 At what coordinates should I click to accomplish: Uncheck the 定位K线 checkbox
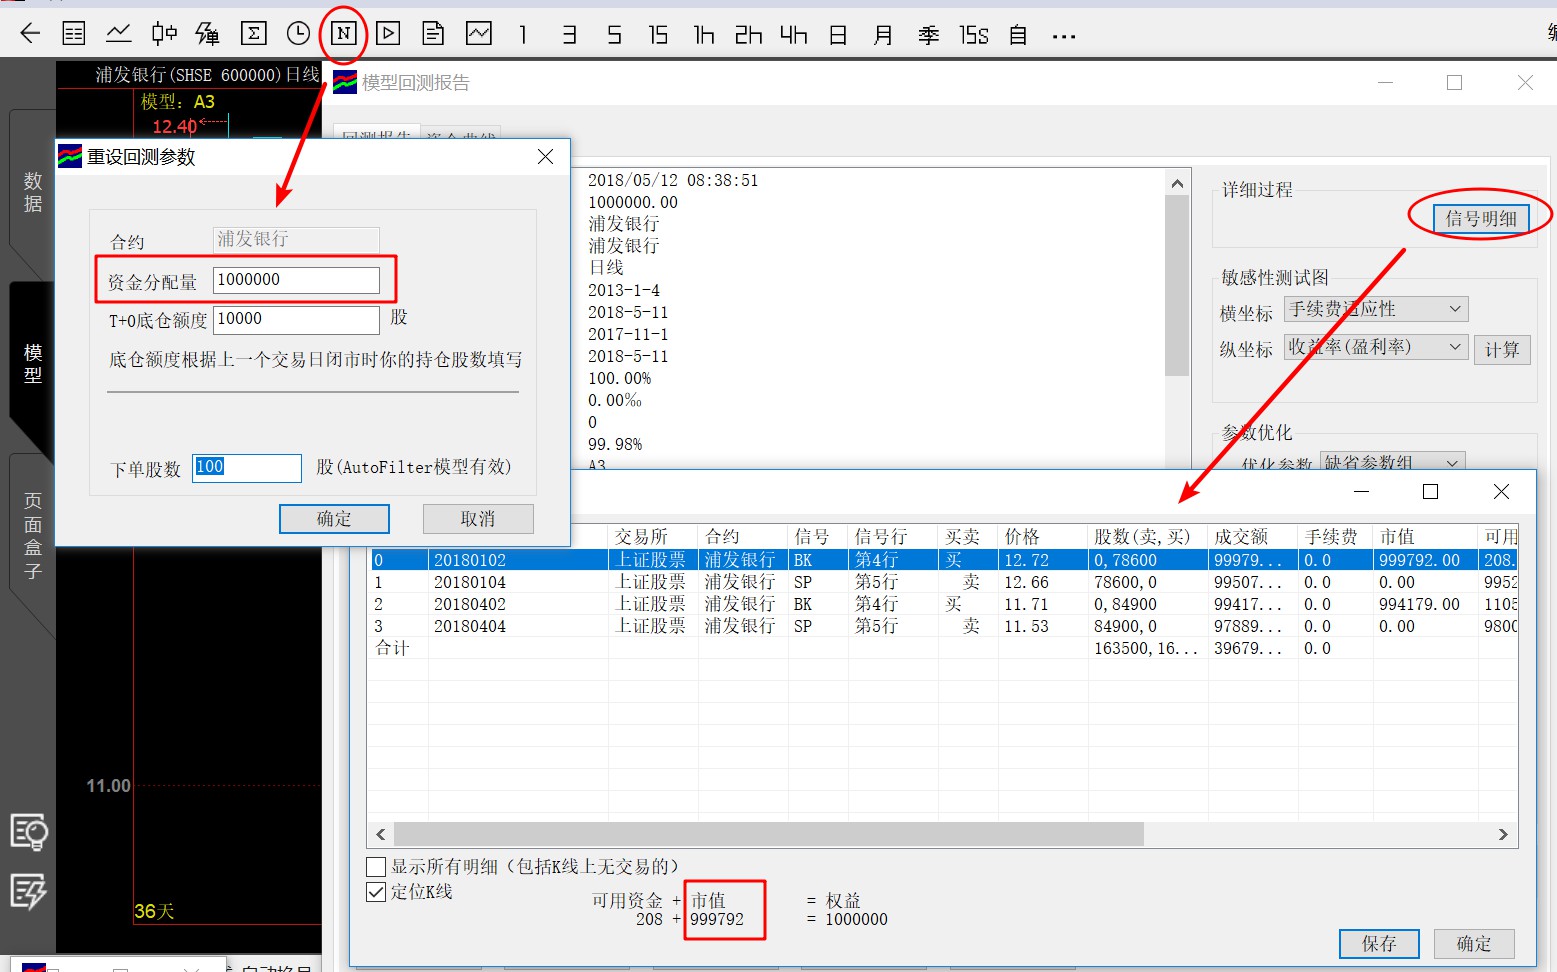pyautogui.click(x=377, y=892)
